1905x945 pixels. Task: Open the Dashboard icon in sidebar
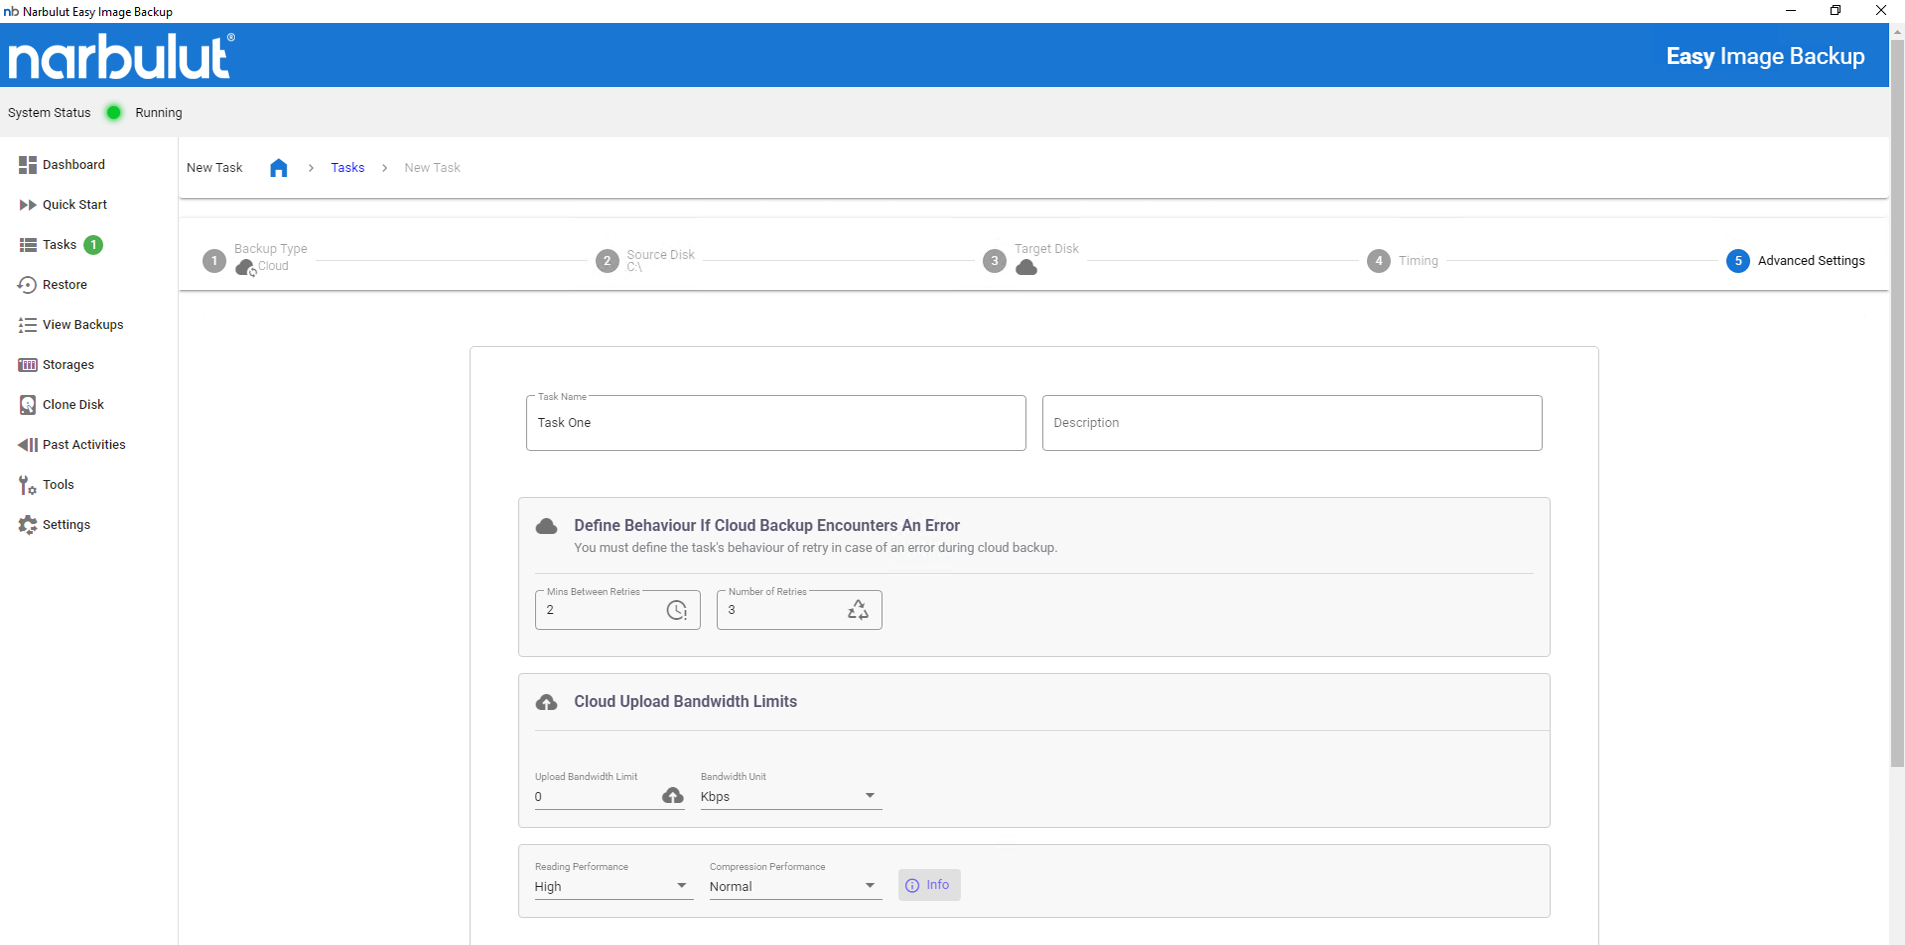click(x=27, y=165)
